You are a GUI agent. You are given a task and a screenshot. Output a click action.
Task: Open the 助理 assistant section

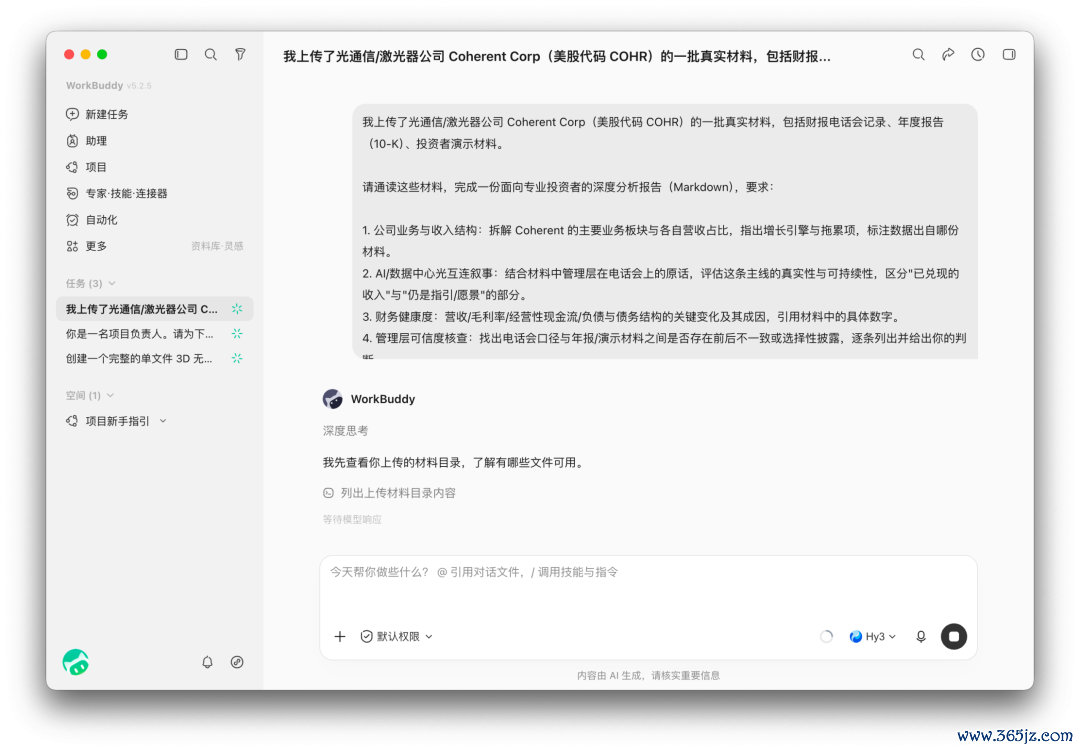(86, 141)
